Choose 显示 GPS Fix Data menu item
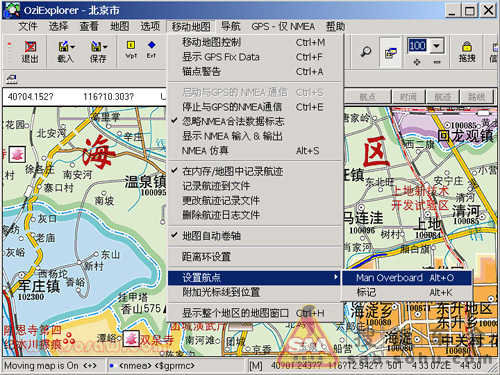 coord(255,57)
